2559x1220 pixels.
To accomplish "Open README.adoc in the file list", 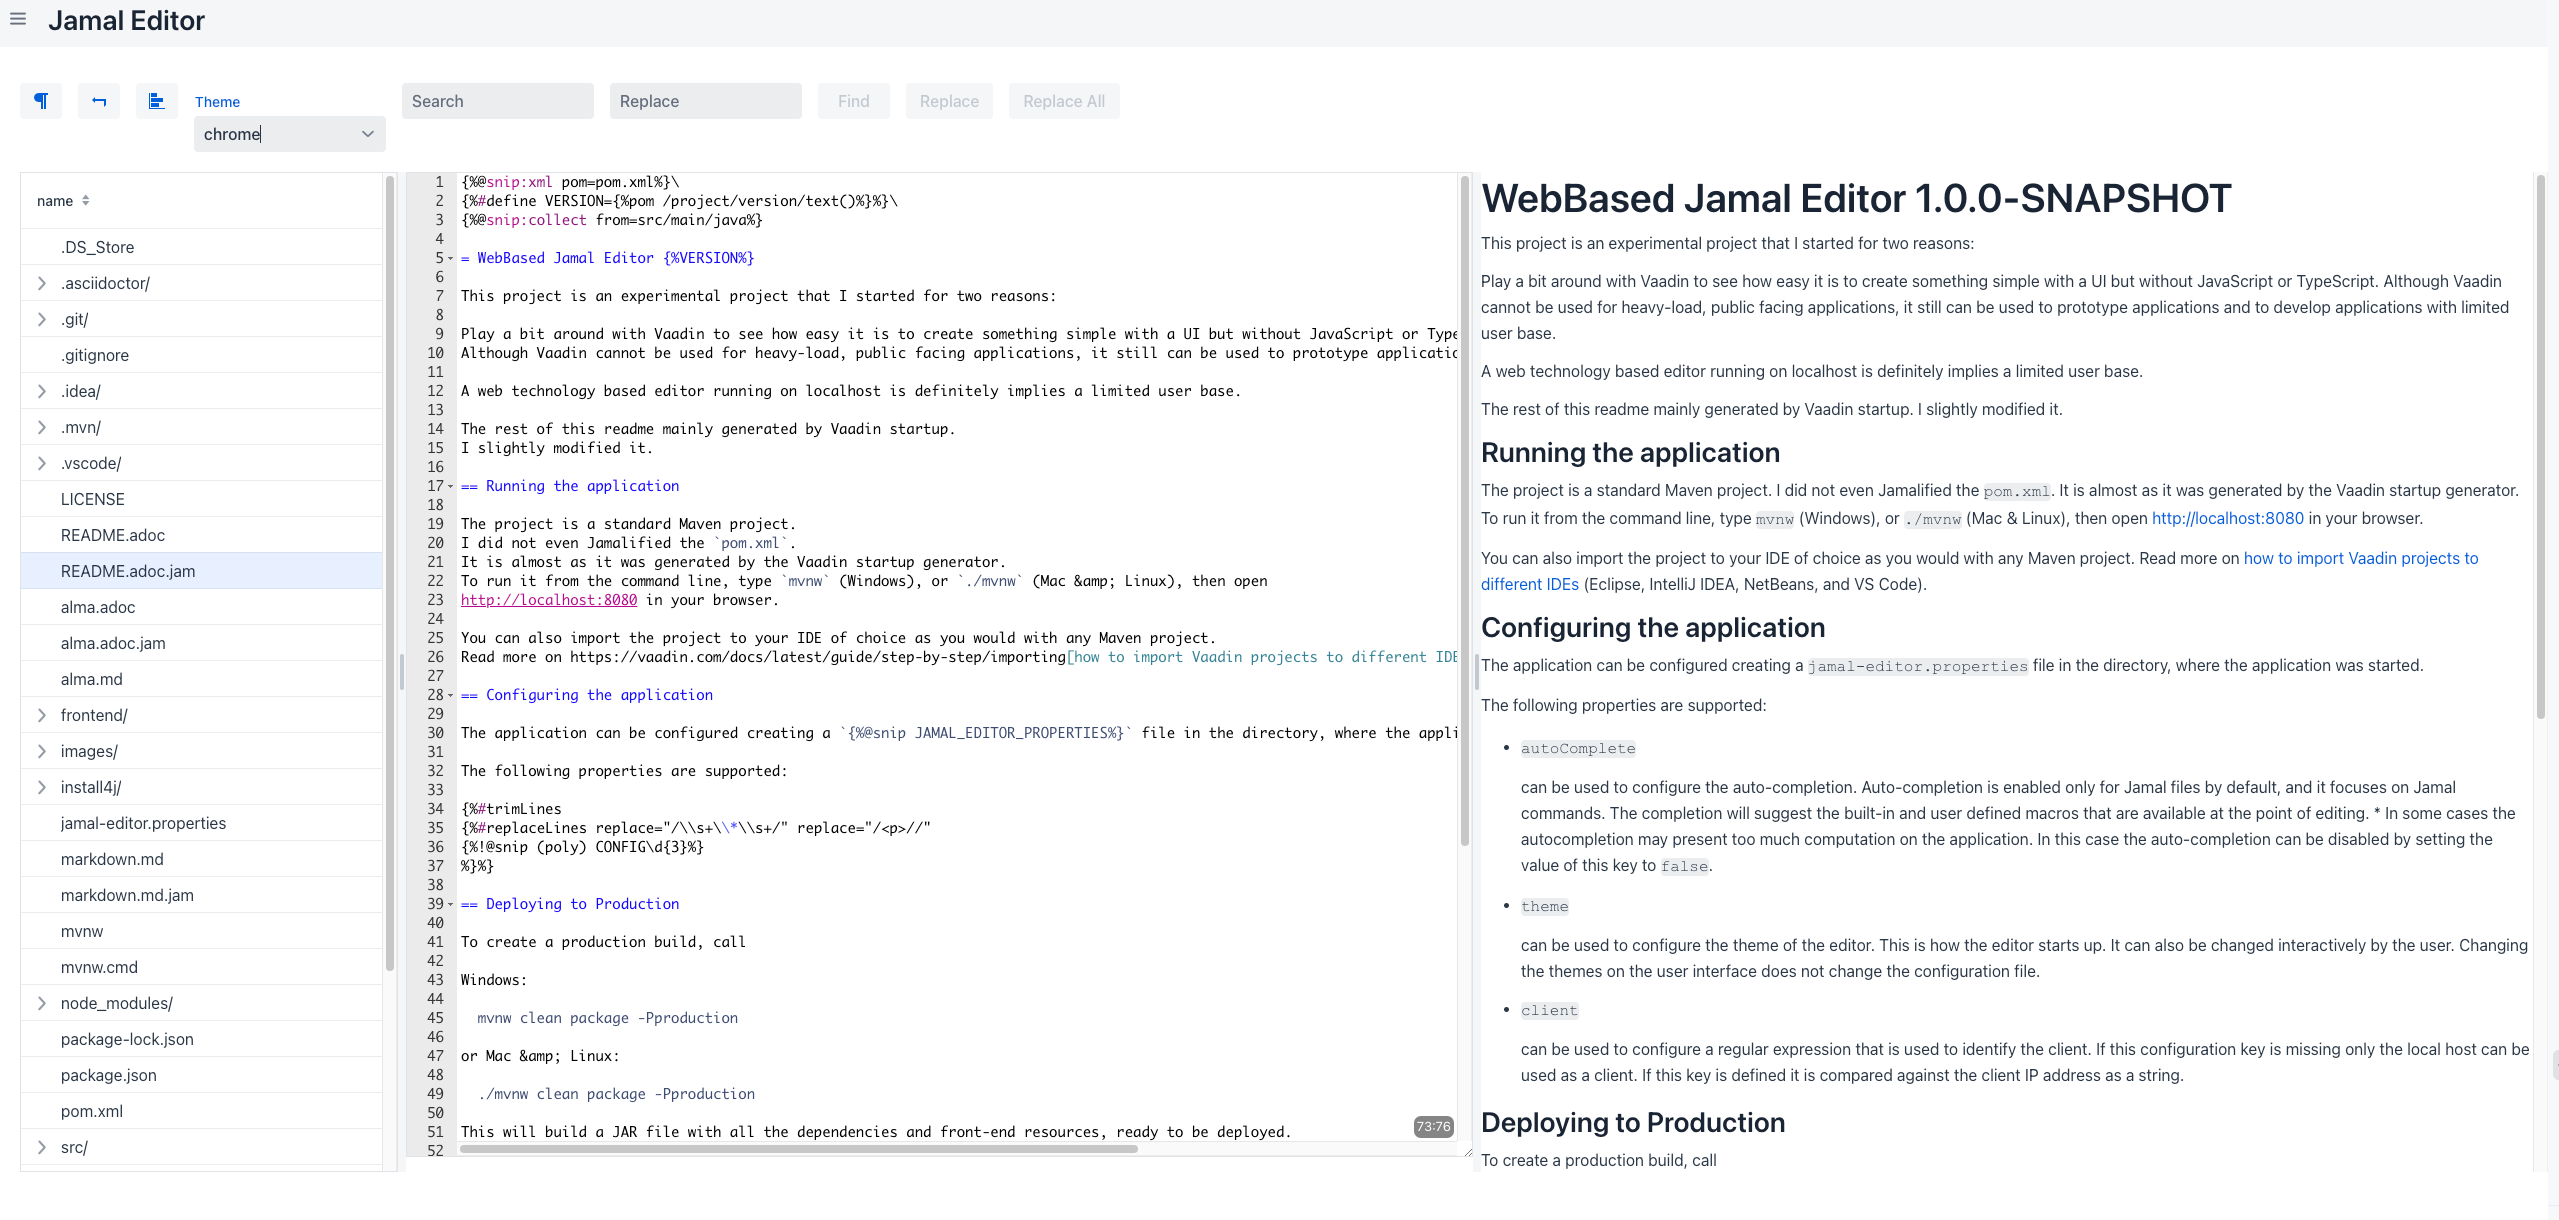I will (x=113, y=535).
